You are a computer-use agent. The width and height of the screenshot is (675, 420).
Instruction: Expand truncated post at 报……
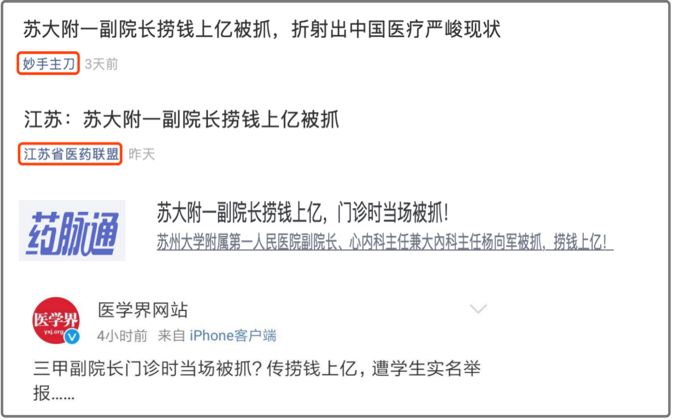(54, 393)
